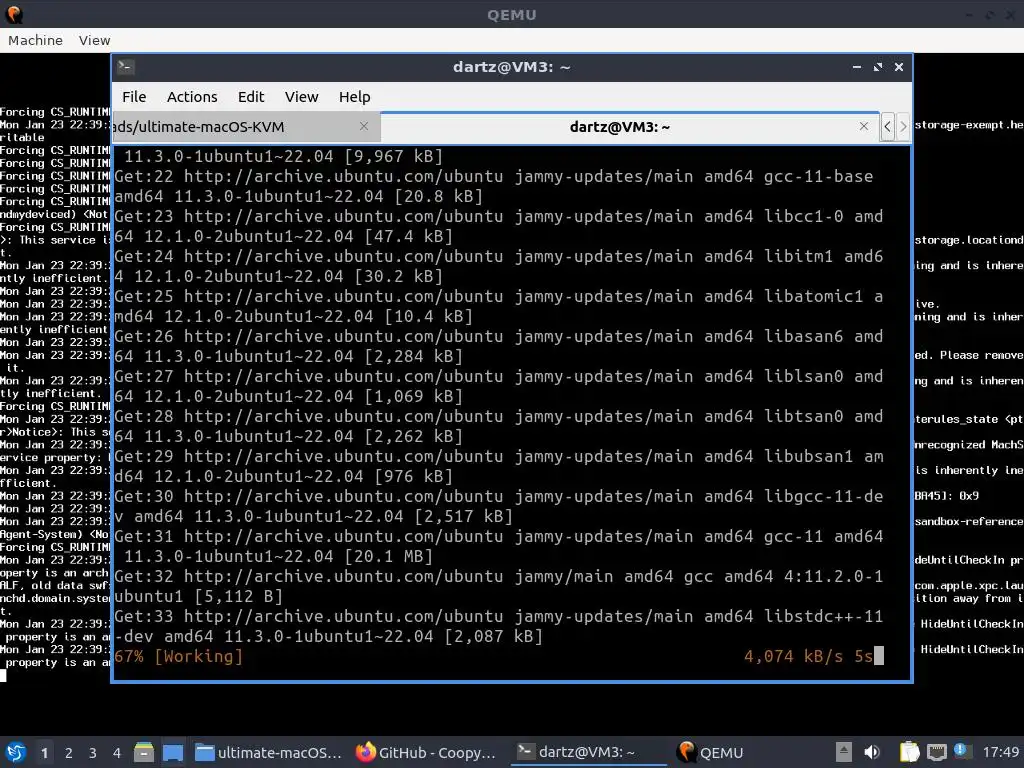Click the QEMU console cursor at bottom left
Viewport: 1024px width, 768px height.
coord(3,675)
